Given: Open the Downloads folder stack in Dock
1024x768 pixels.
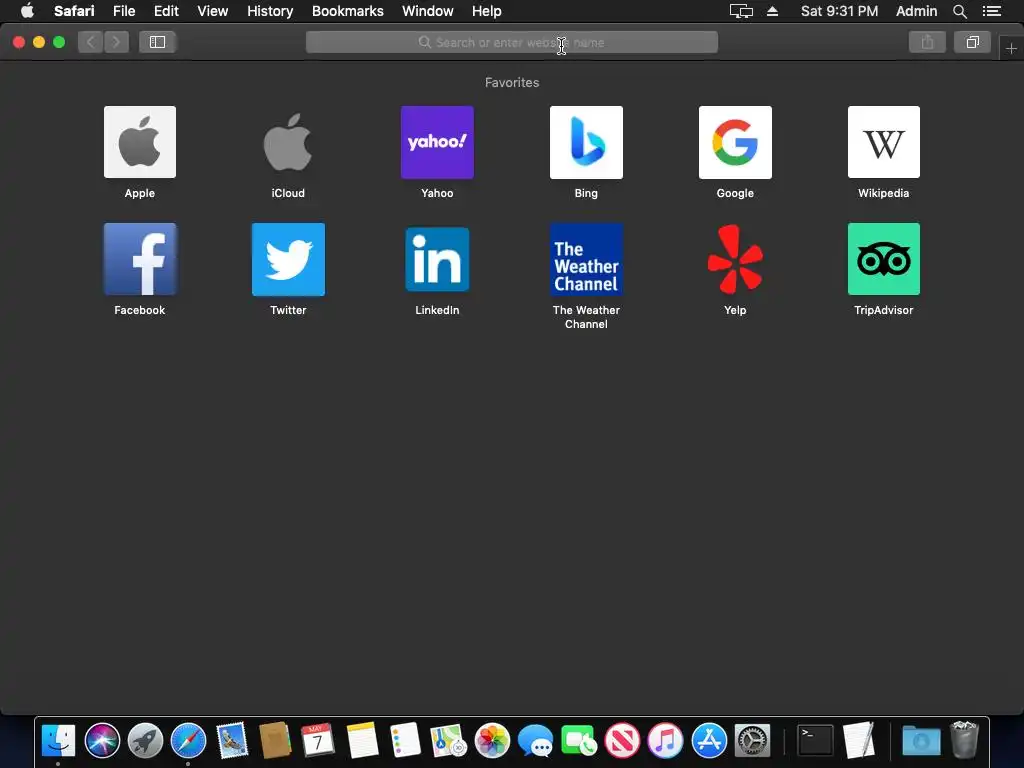Looking at the screenshot, I should [x=921, y=741].
